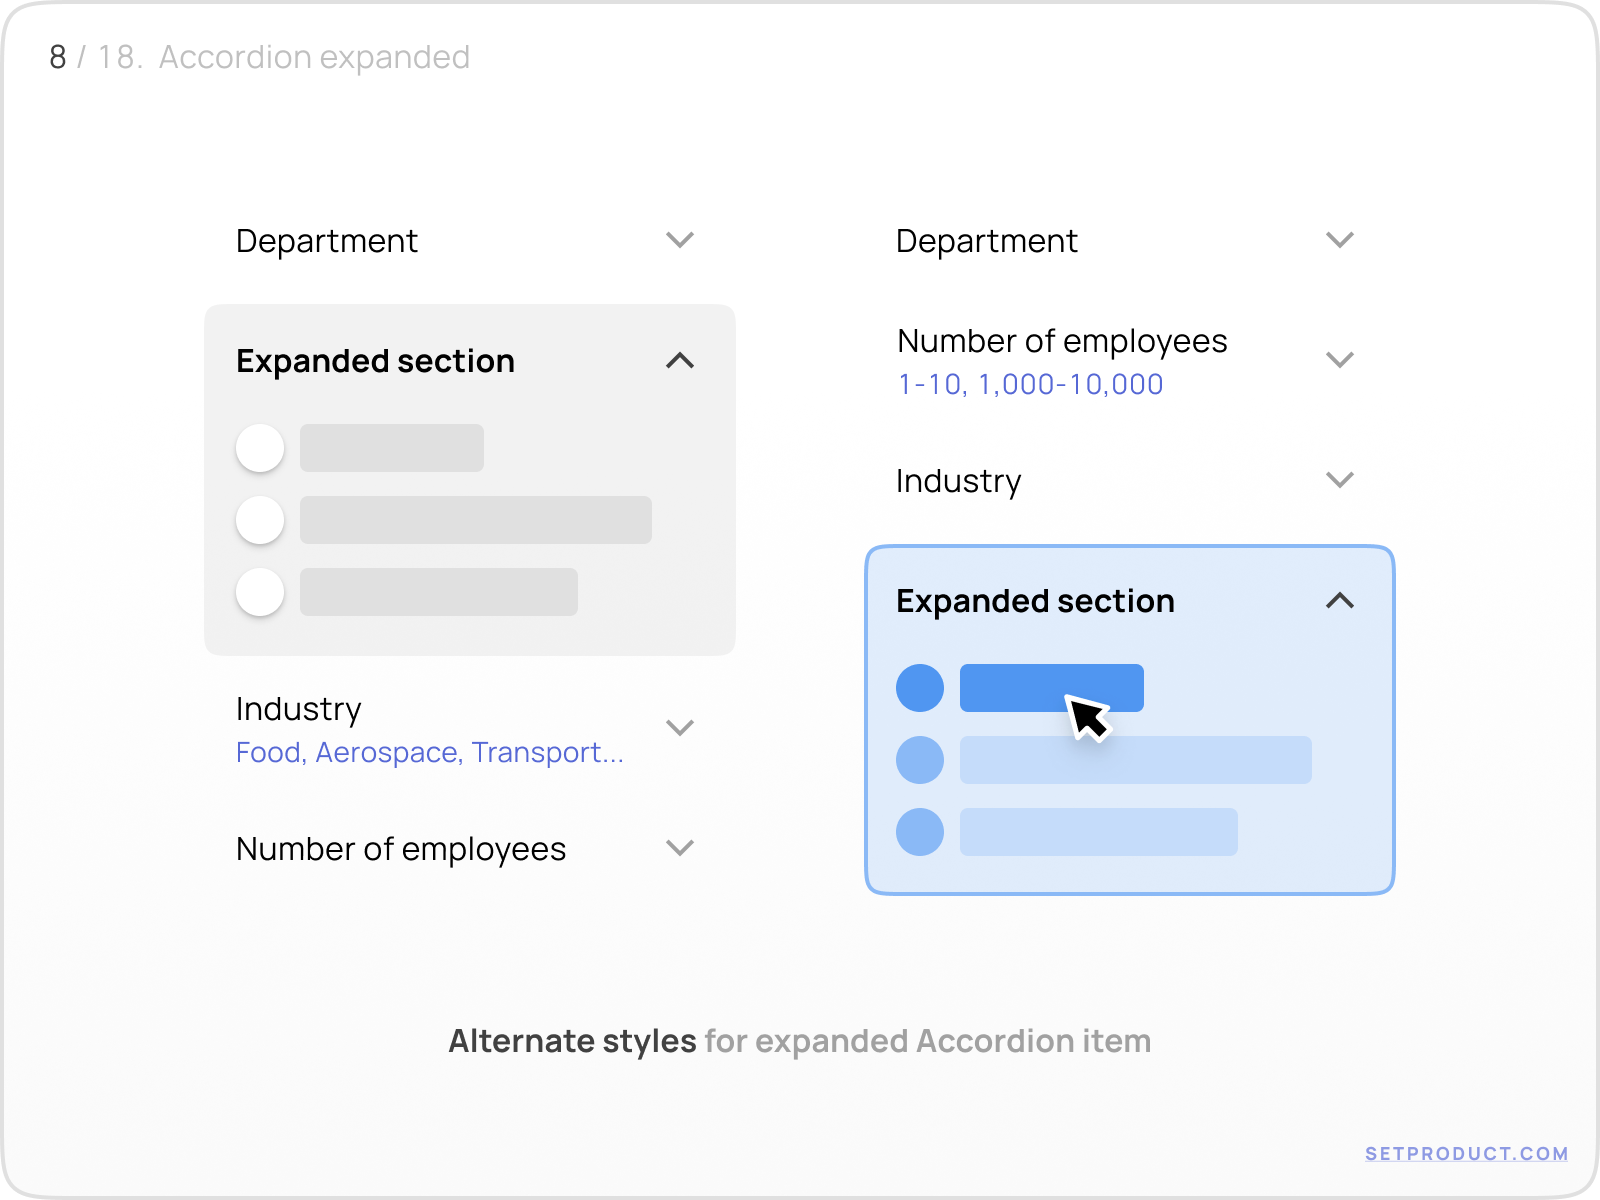Click the 1-10, 1,000-10,000 selection text
The image size is (1600, 1200).
pos(1028,384)
